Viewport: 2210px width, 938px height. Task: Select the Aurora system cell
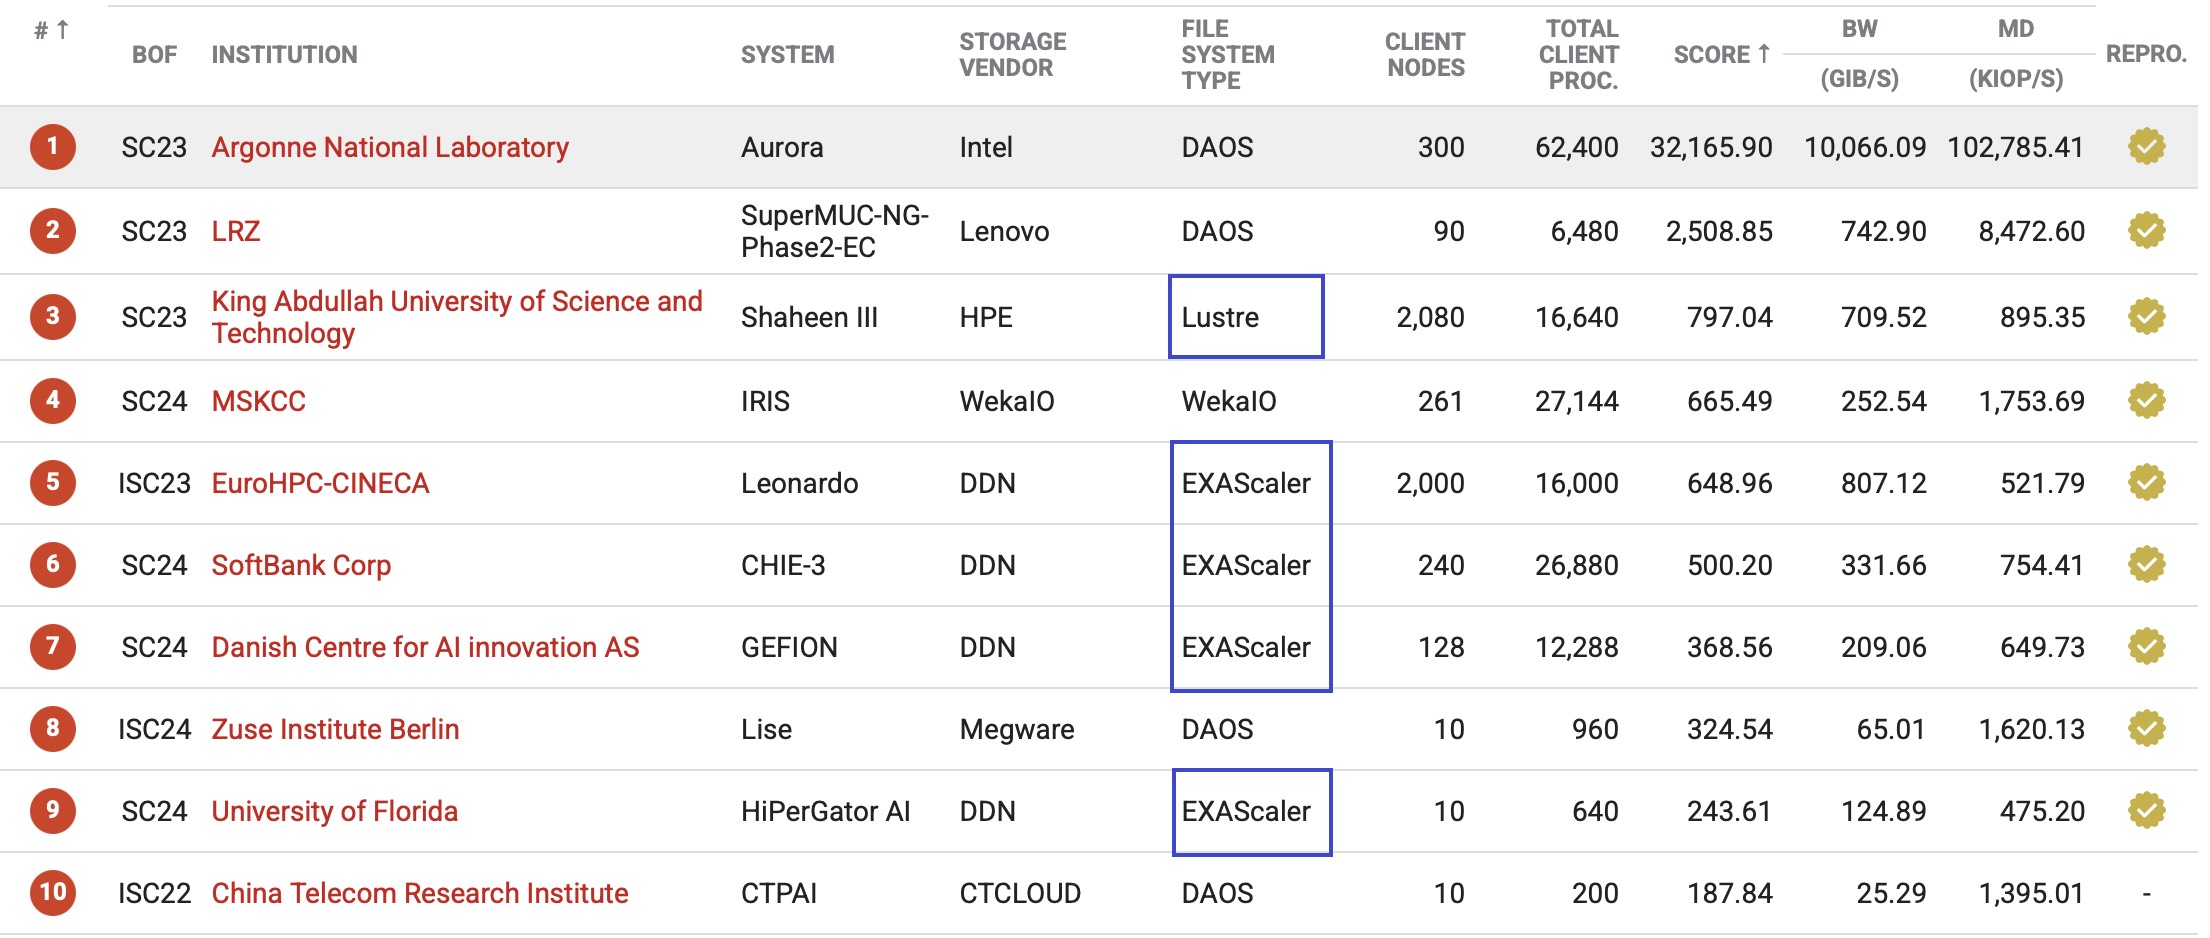[782, 147]
